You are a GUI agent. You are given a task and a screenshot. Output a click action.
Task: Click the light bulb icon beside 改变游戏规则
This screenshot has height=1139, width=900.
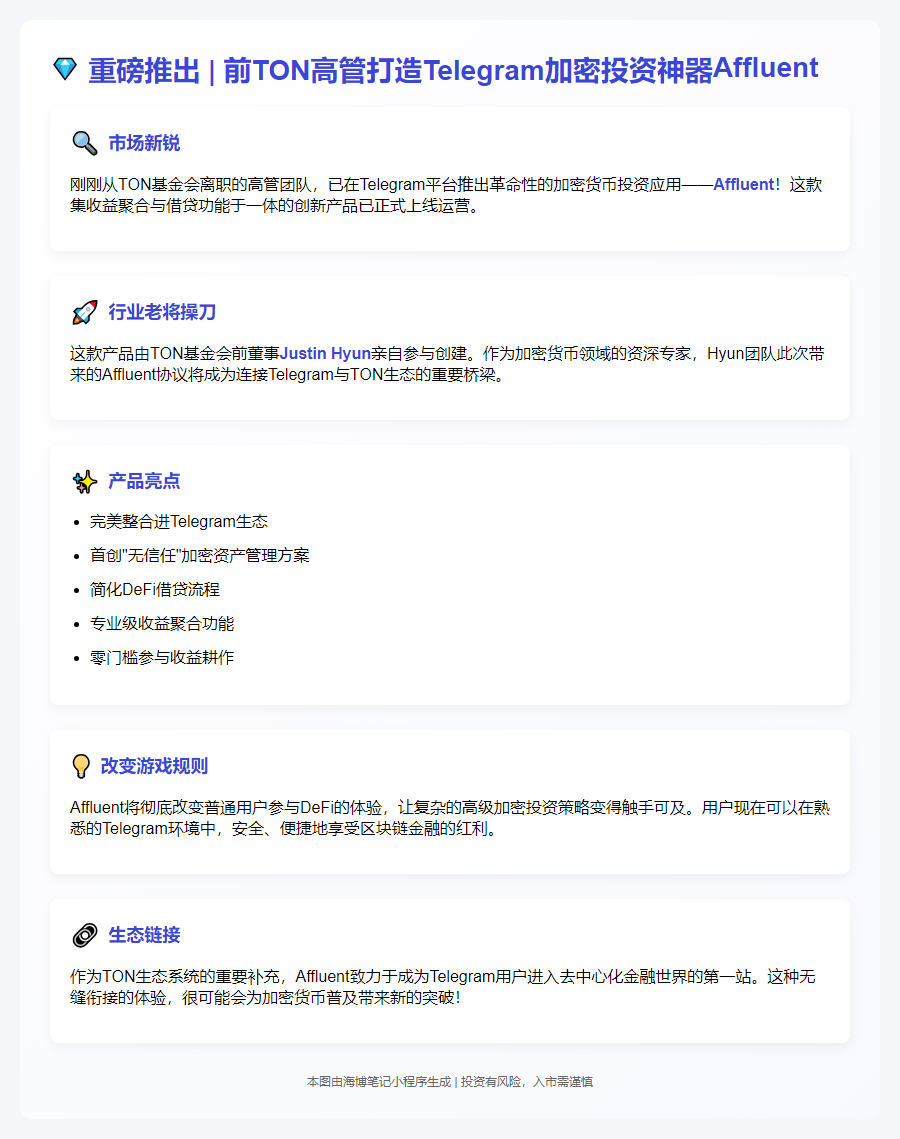click(x=81, y=766)
